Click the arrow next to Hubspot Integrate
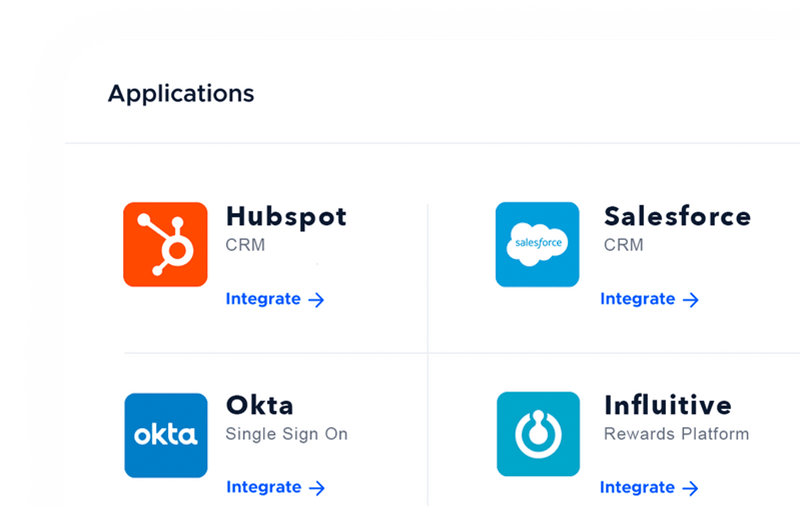The height and width of the screenshot is (506, 800). [316, 299]
